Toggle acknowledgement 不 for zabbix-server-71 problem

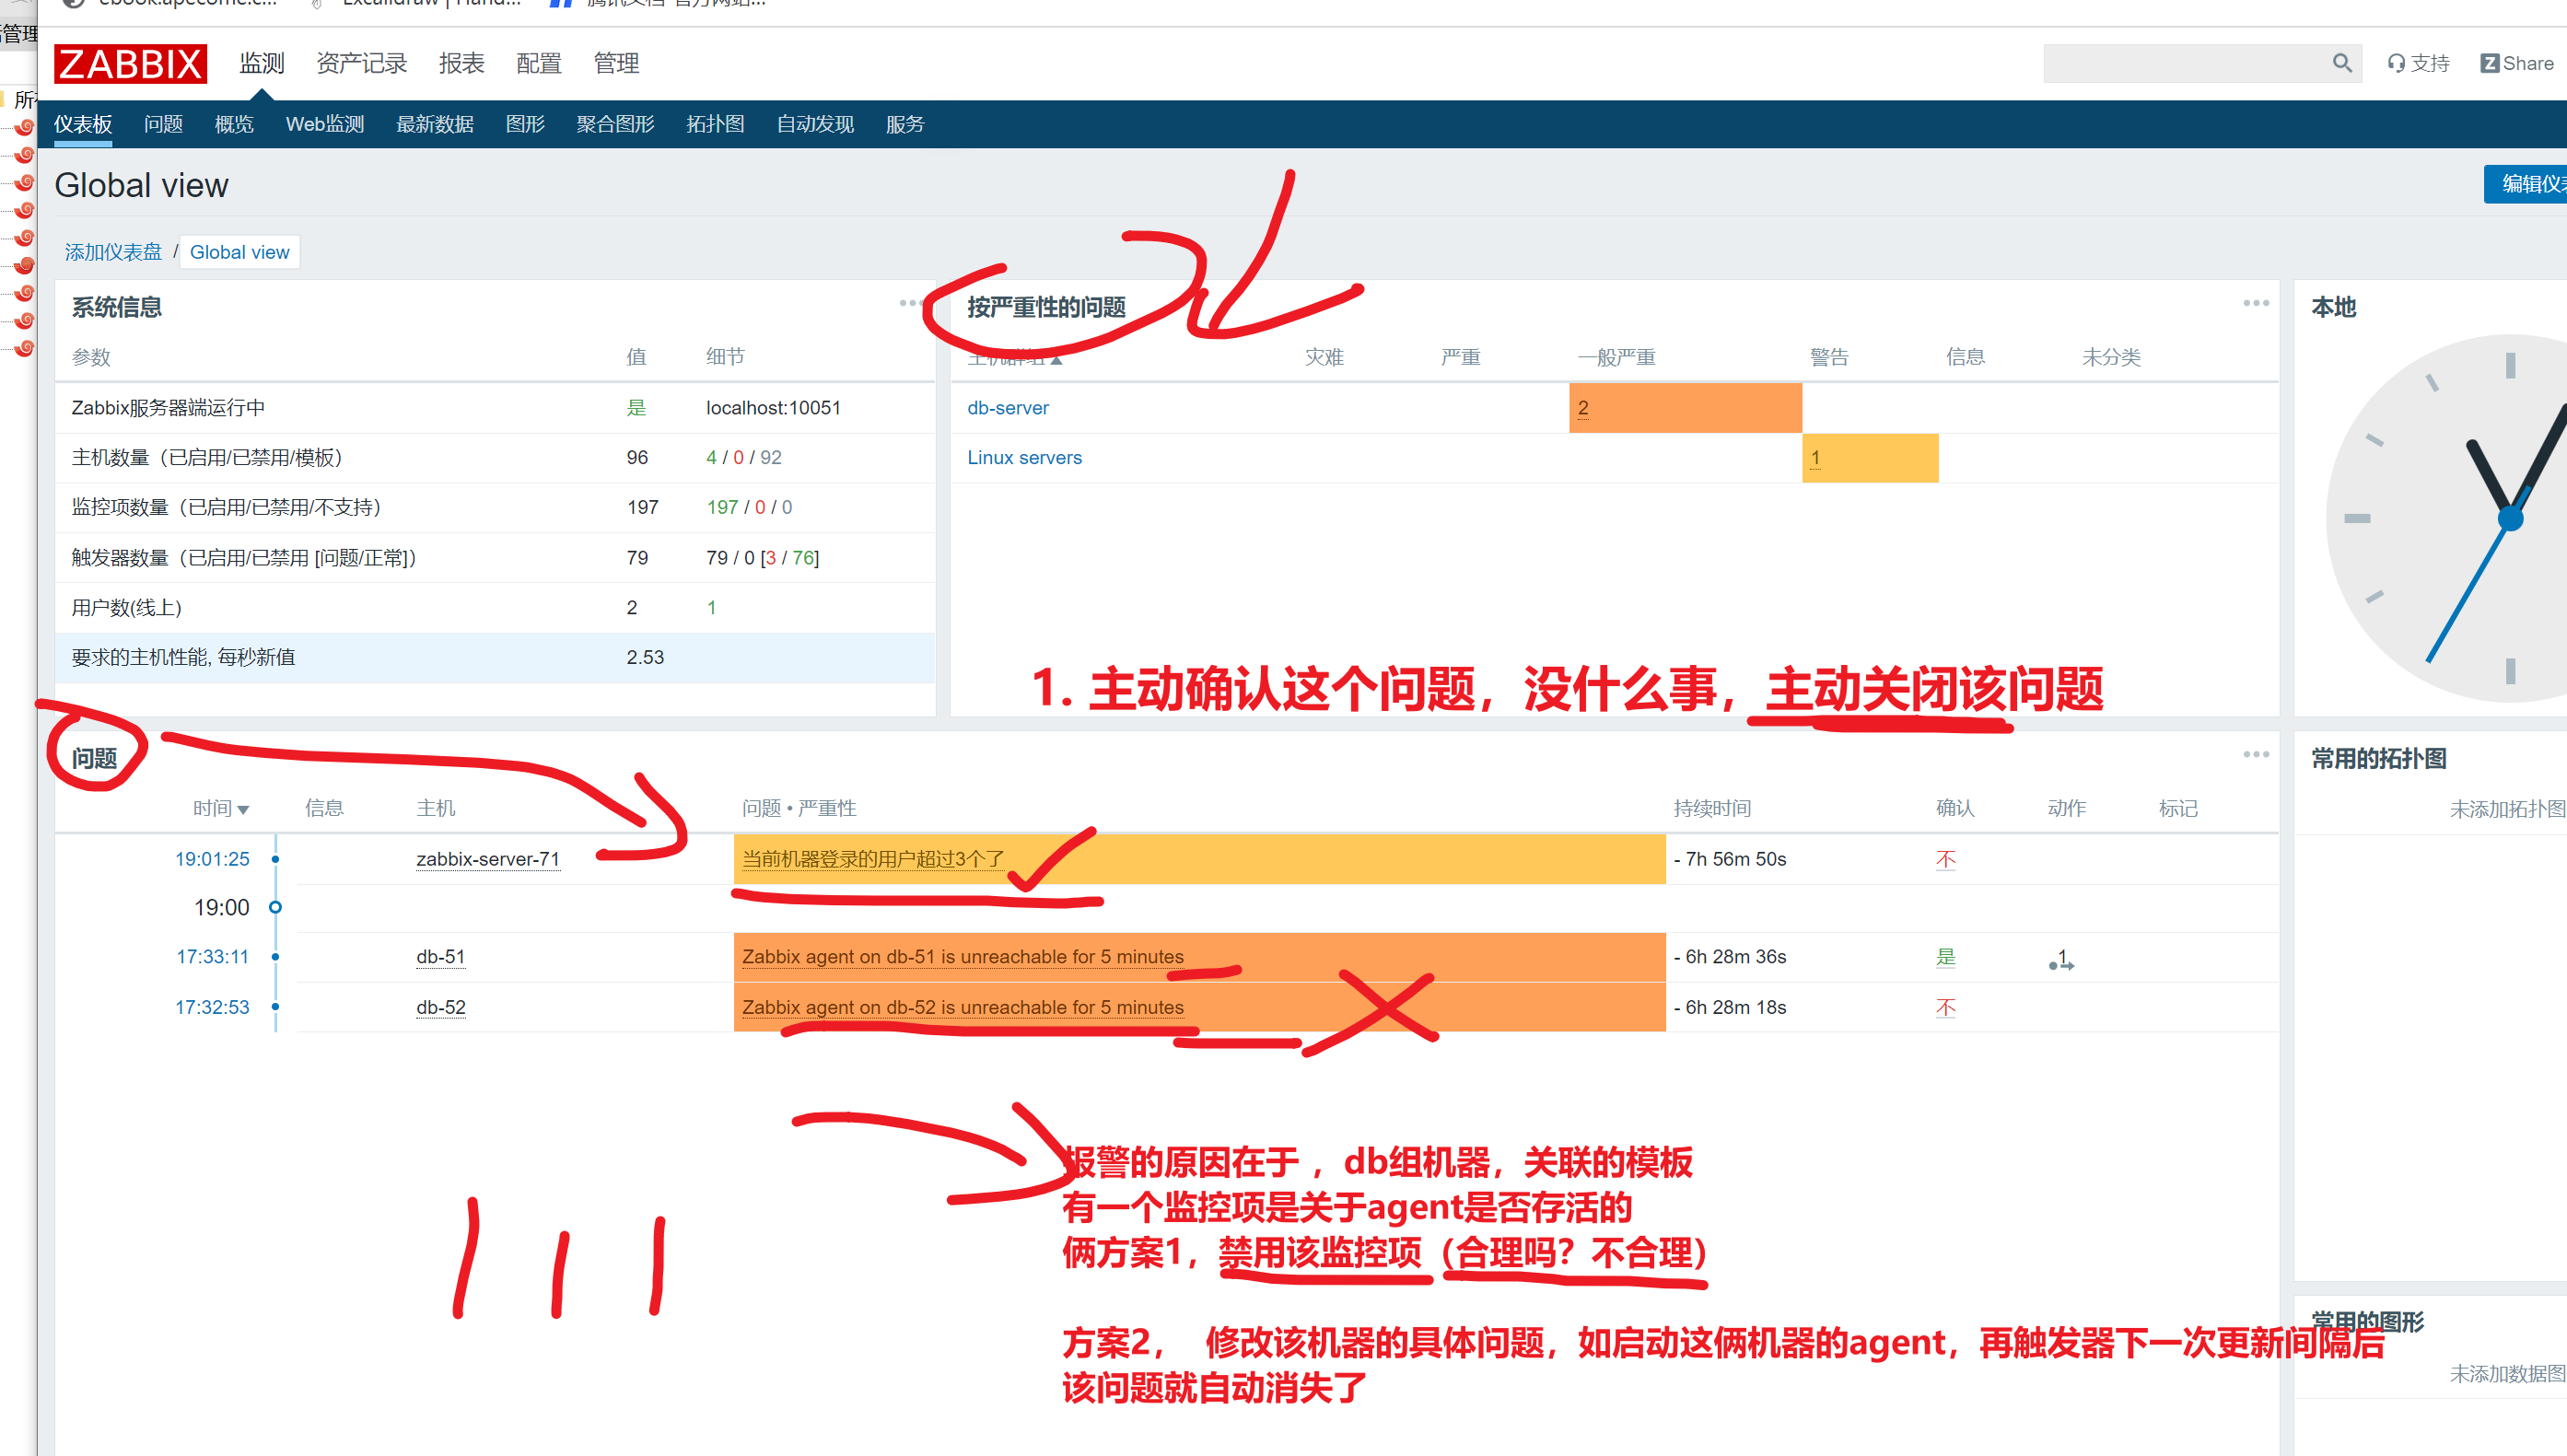pyautogui.click(x=1945, y=859)
